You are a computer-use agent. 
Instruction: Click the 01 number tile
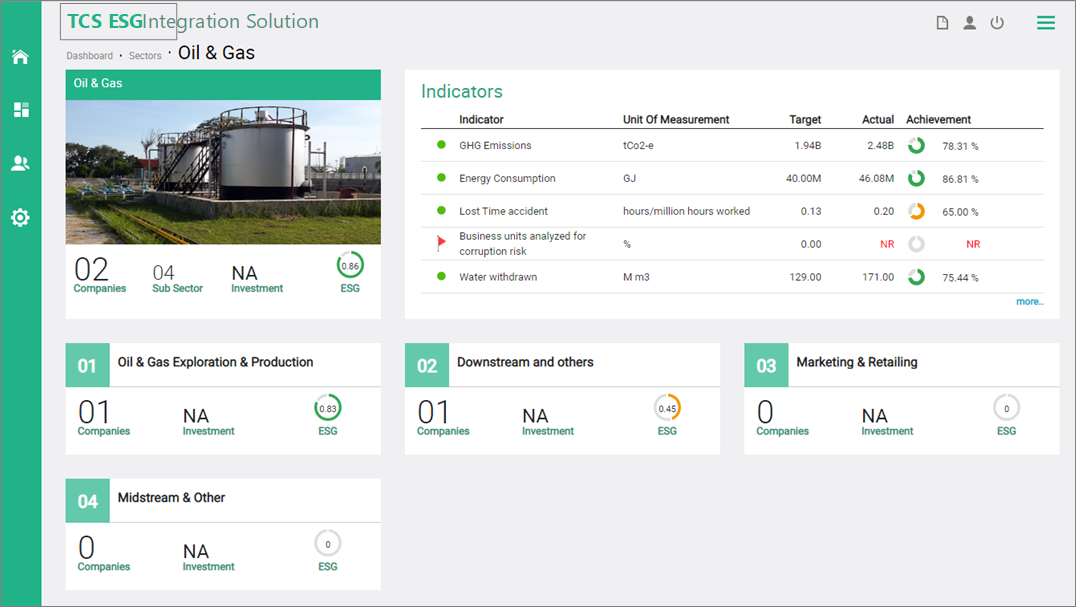tap(87, 365)
